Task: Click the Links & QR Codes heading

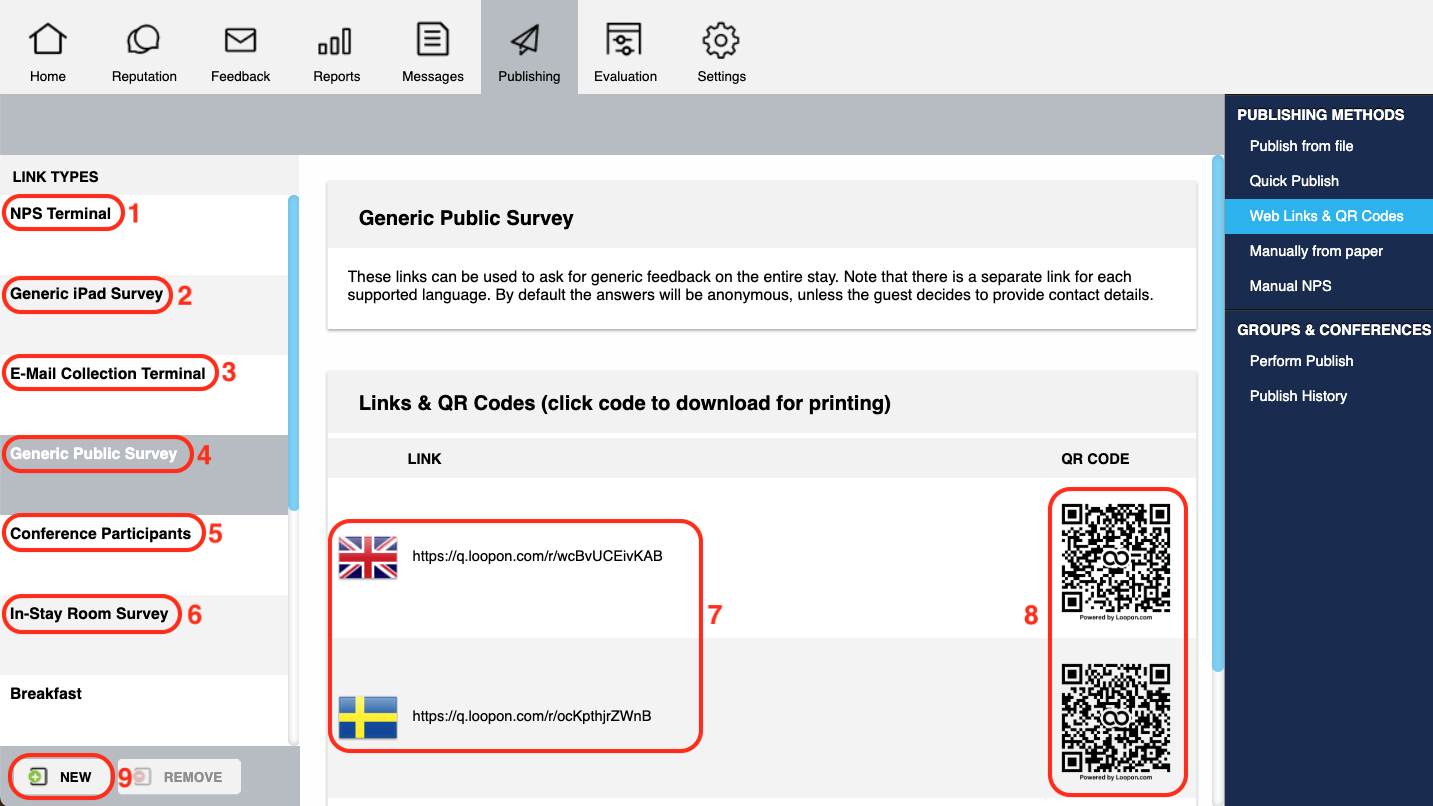Action: pos(625,404)
